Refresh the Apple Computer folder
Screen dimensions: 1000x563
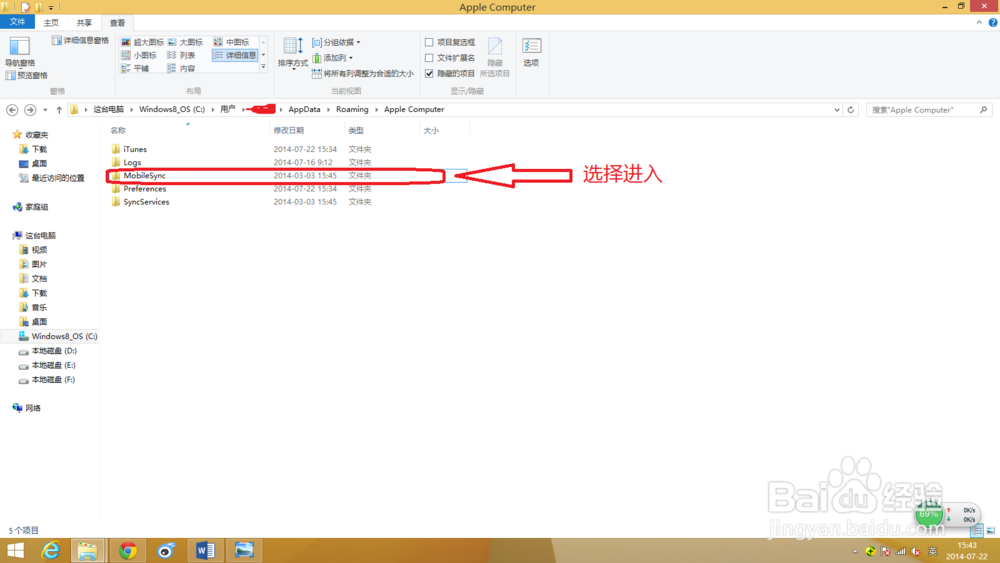pos(850,110)
